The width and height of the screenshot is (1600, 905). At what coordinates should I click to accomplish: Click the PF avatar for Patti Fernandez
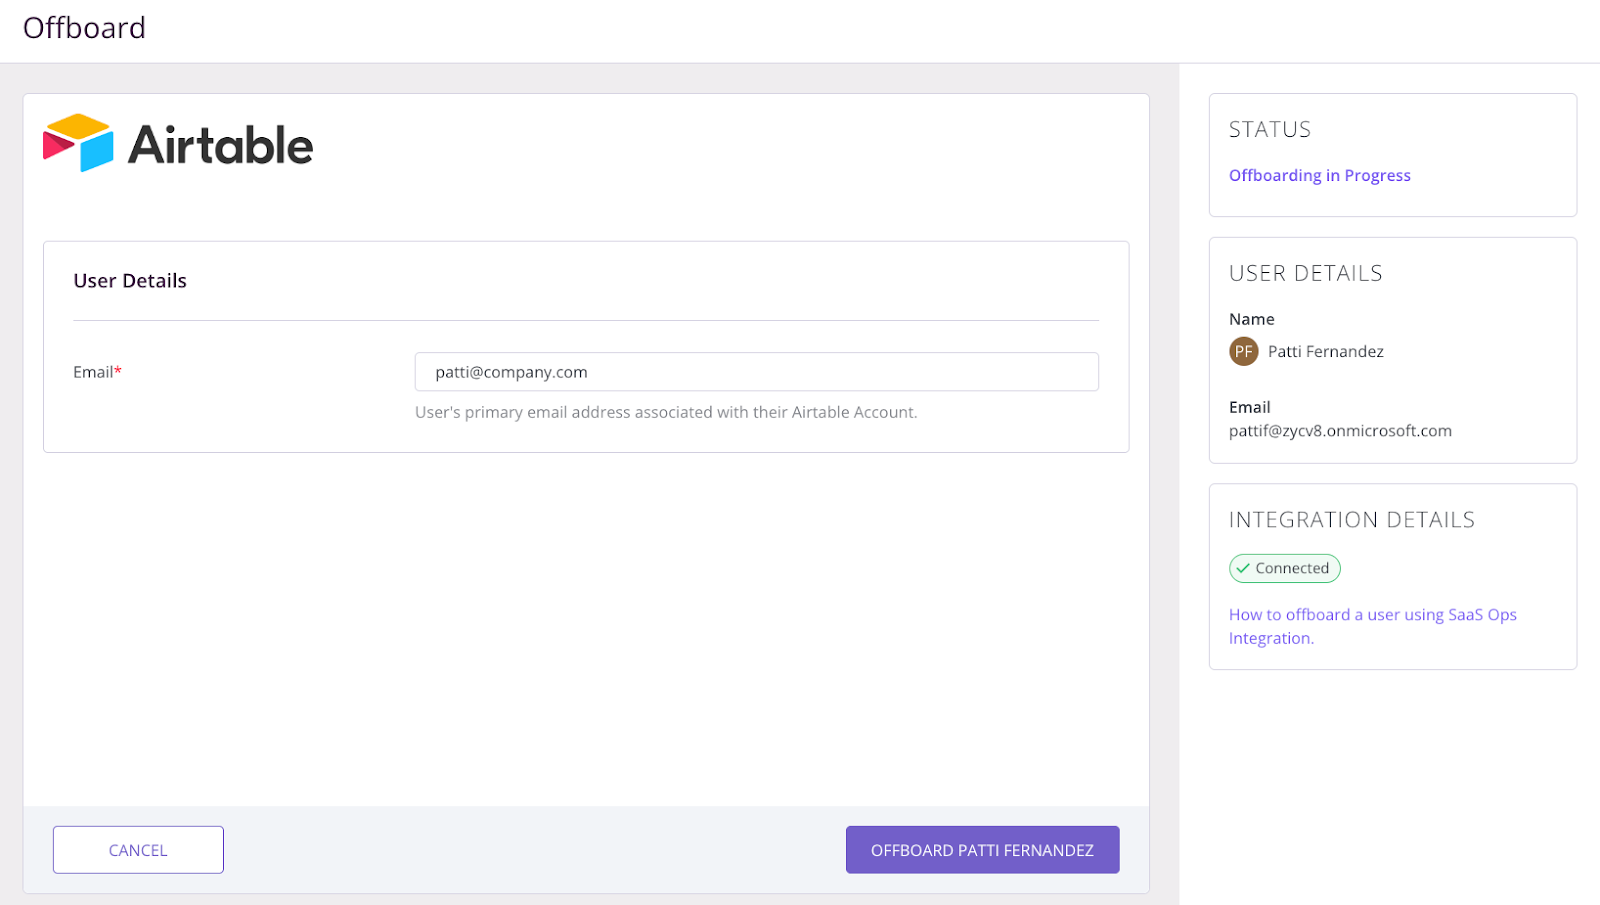click(1243, 351)
